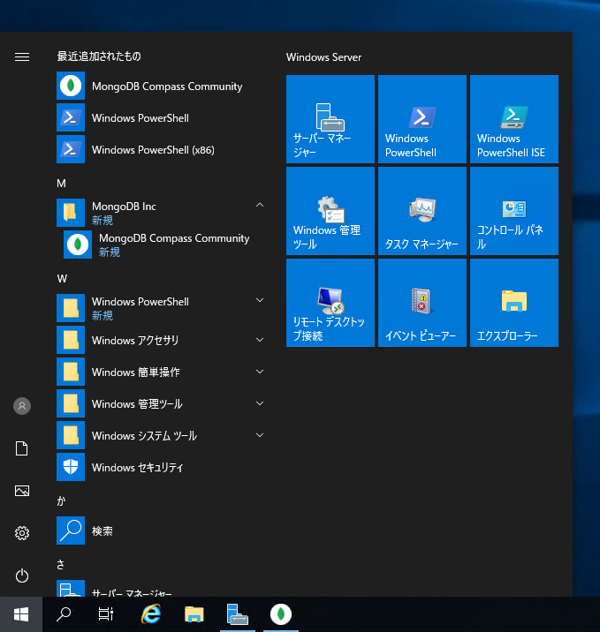Click the Power button in Start sidebar
This screenshot has height=632, width=600.
click(22, 576)
